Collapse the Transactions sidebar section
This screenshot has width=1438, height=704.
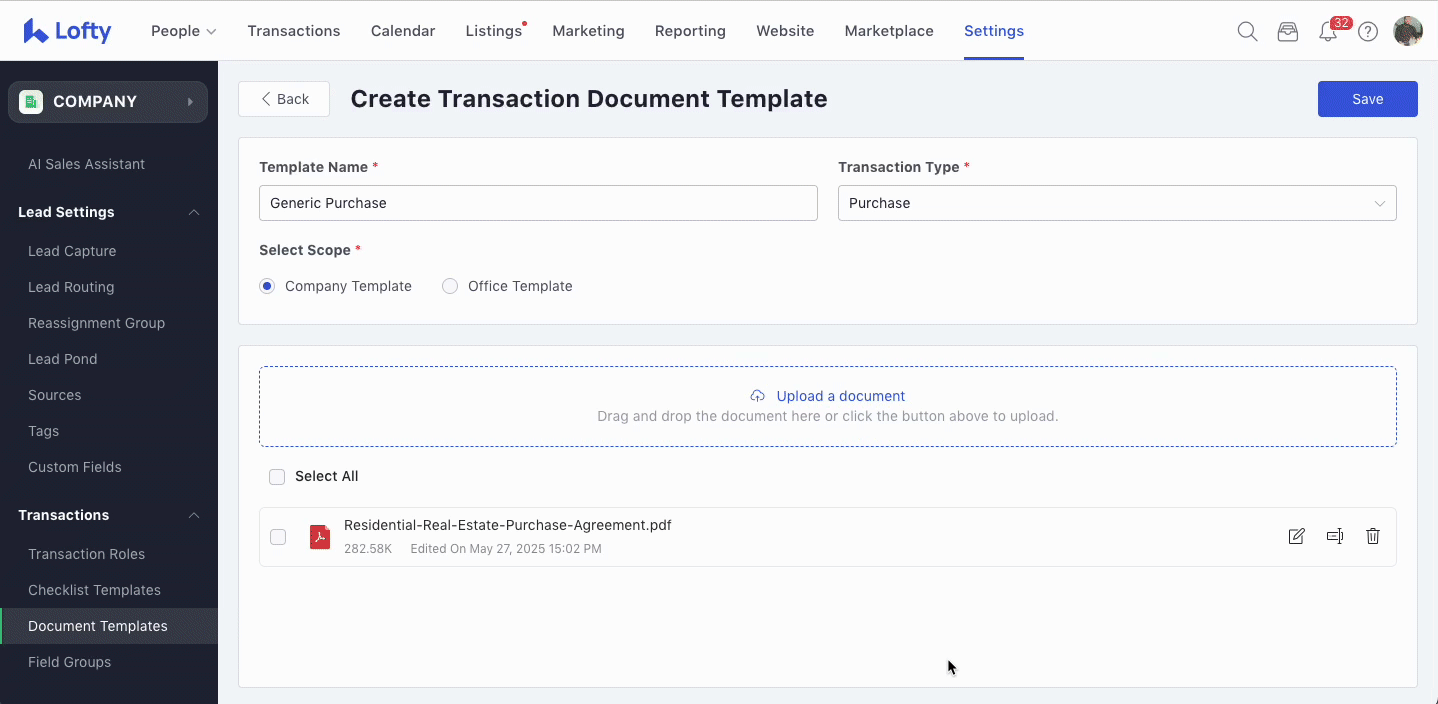pyautogui.click(x=195, y=515)
